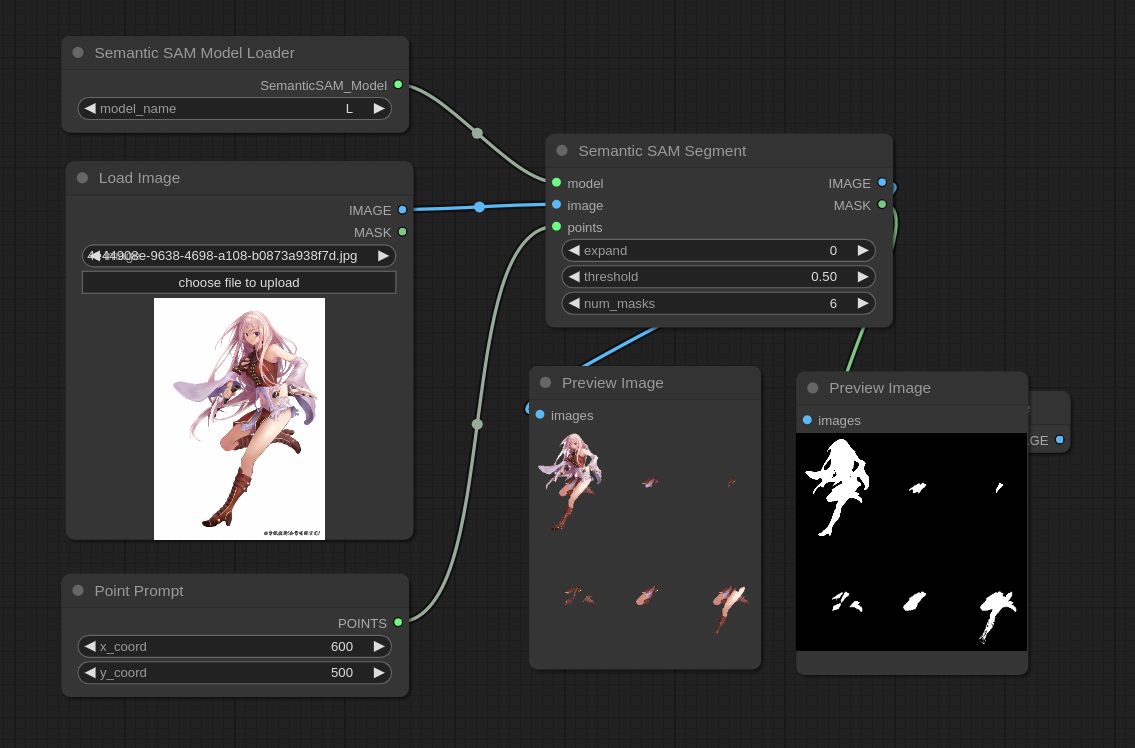Decrease the threshold value

(x=574, y=277)
